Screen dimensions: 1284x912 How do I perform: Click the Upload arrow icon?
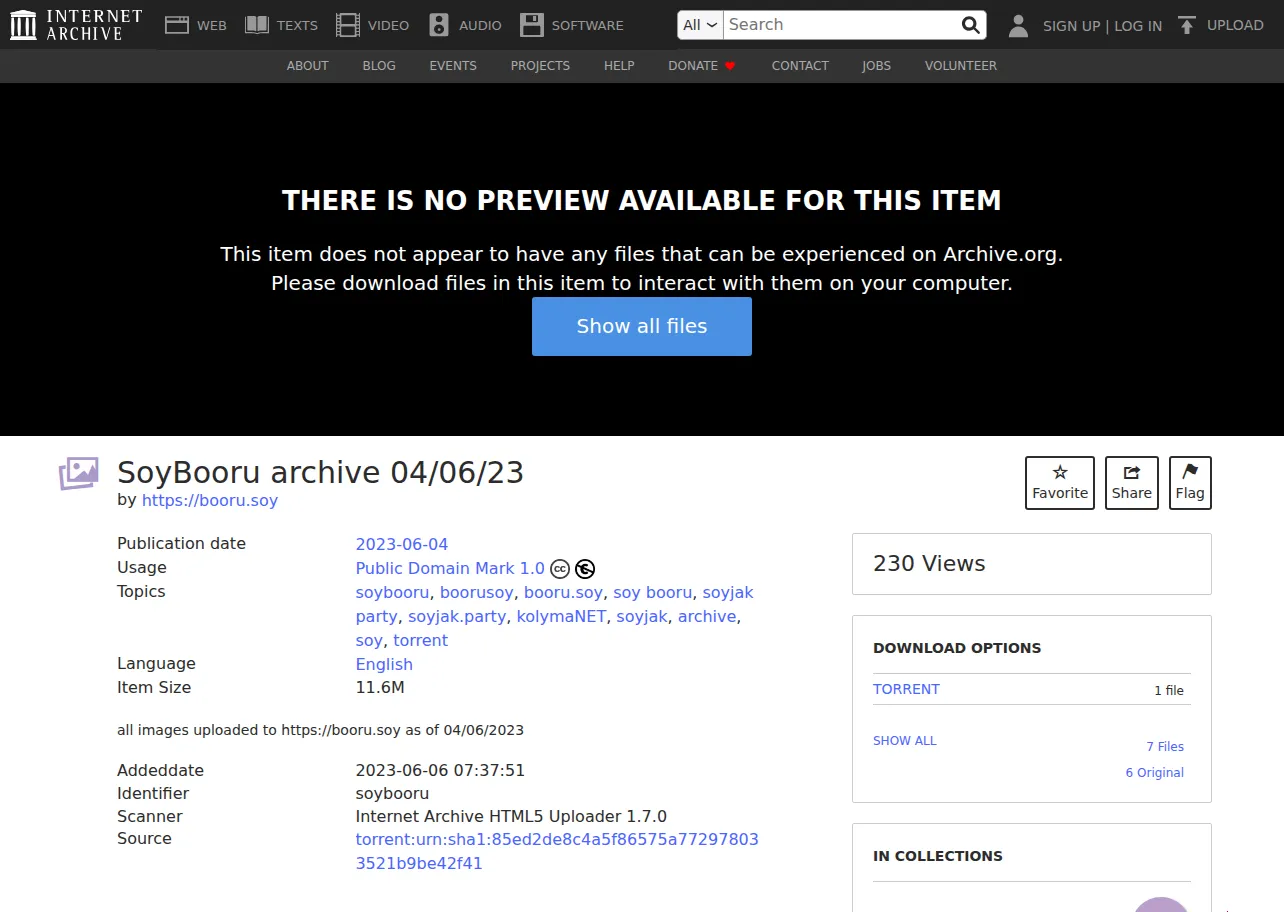(x=1186, y=25)
